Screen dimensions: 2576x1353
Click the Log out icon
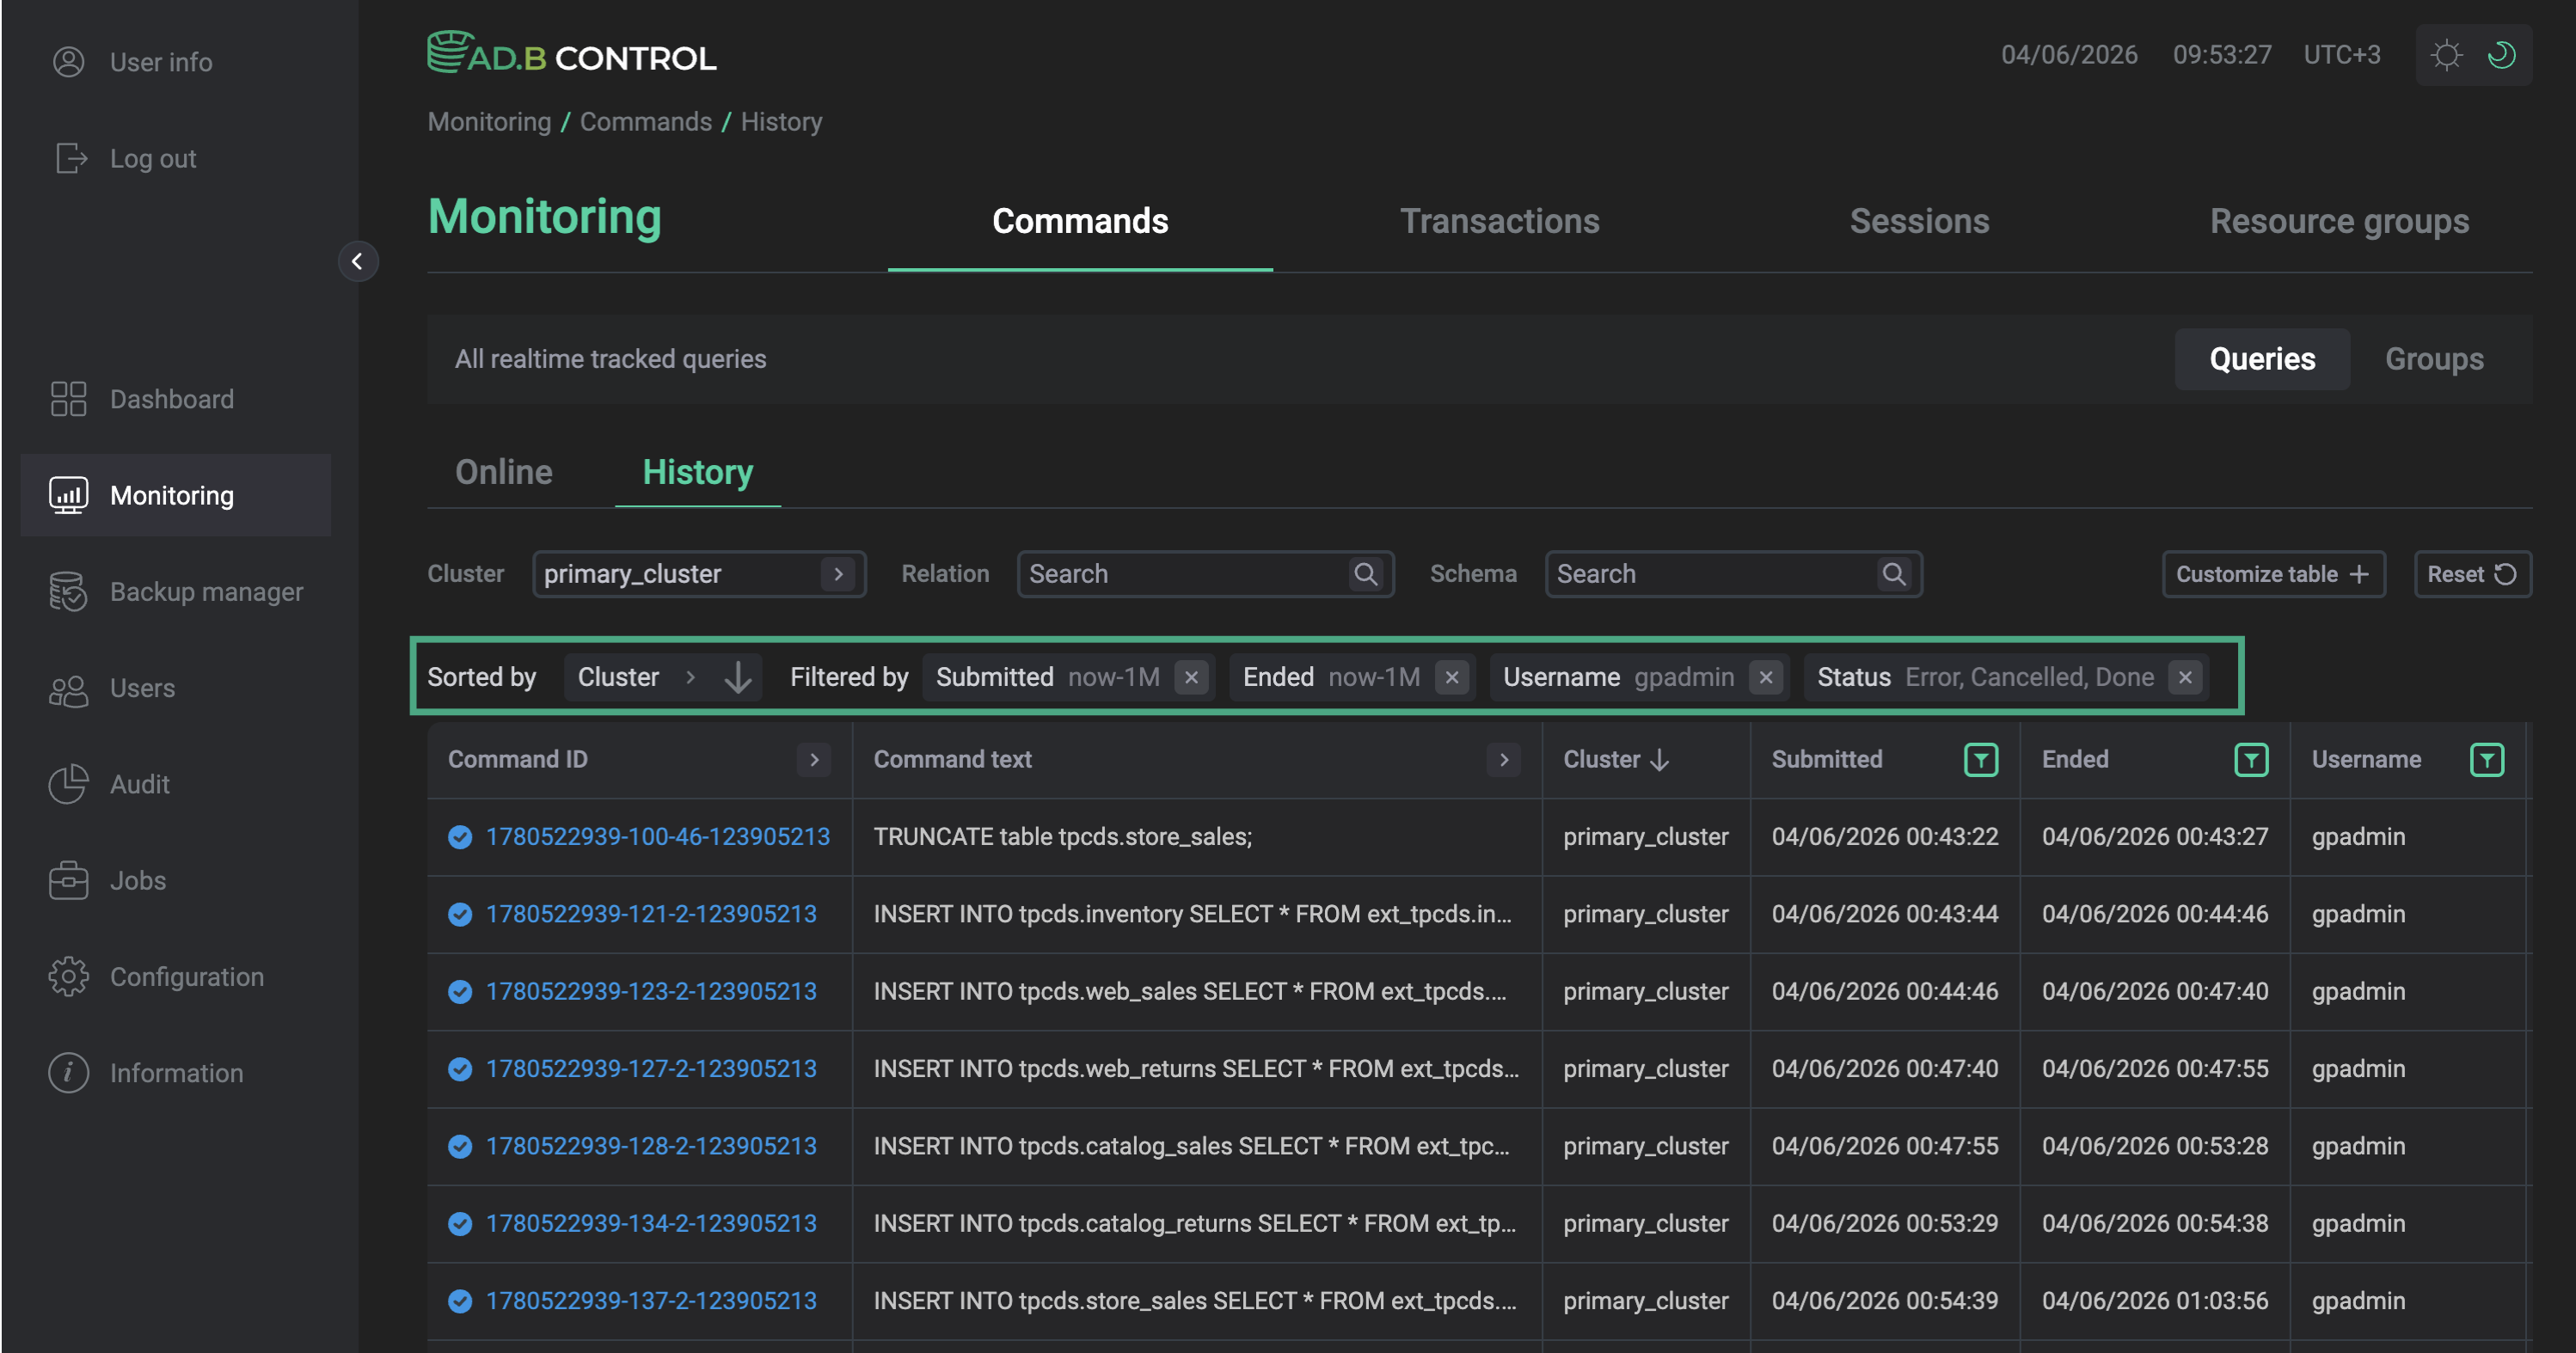71,158
